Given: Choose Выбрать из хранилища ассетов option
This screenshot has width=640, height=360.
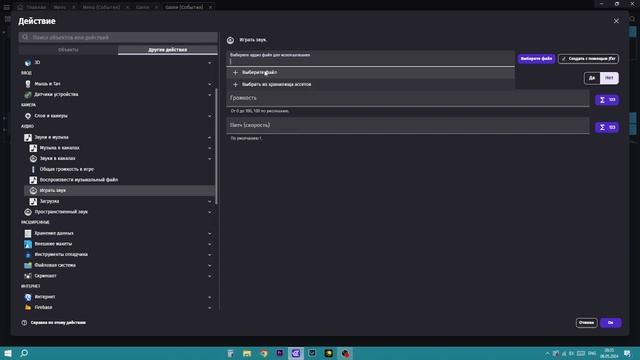Looking at the screenshot, I should 371,84.
